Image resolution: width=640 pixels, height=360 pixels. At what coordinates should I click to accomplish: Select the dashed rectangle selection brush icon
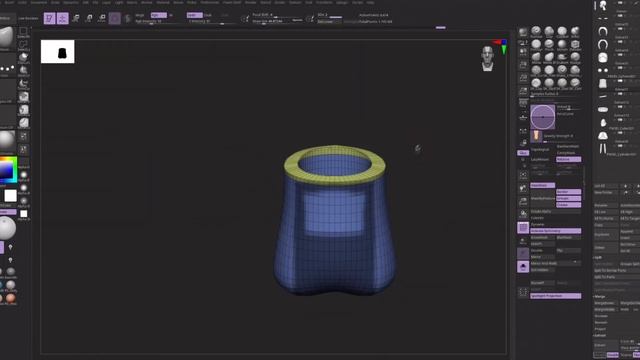coord(23,32)
